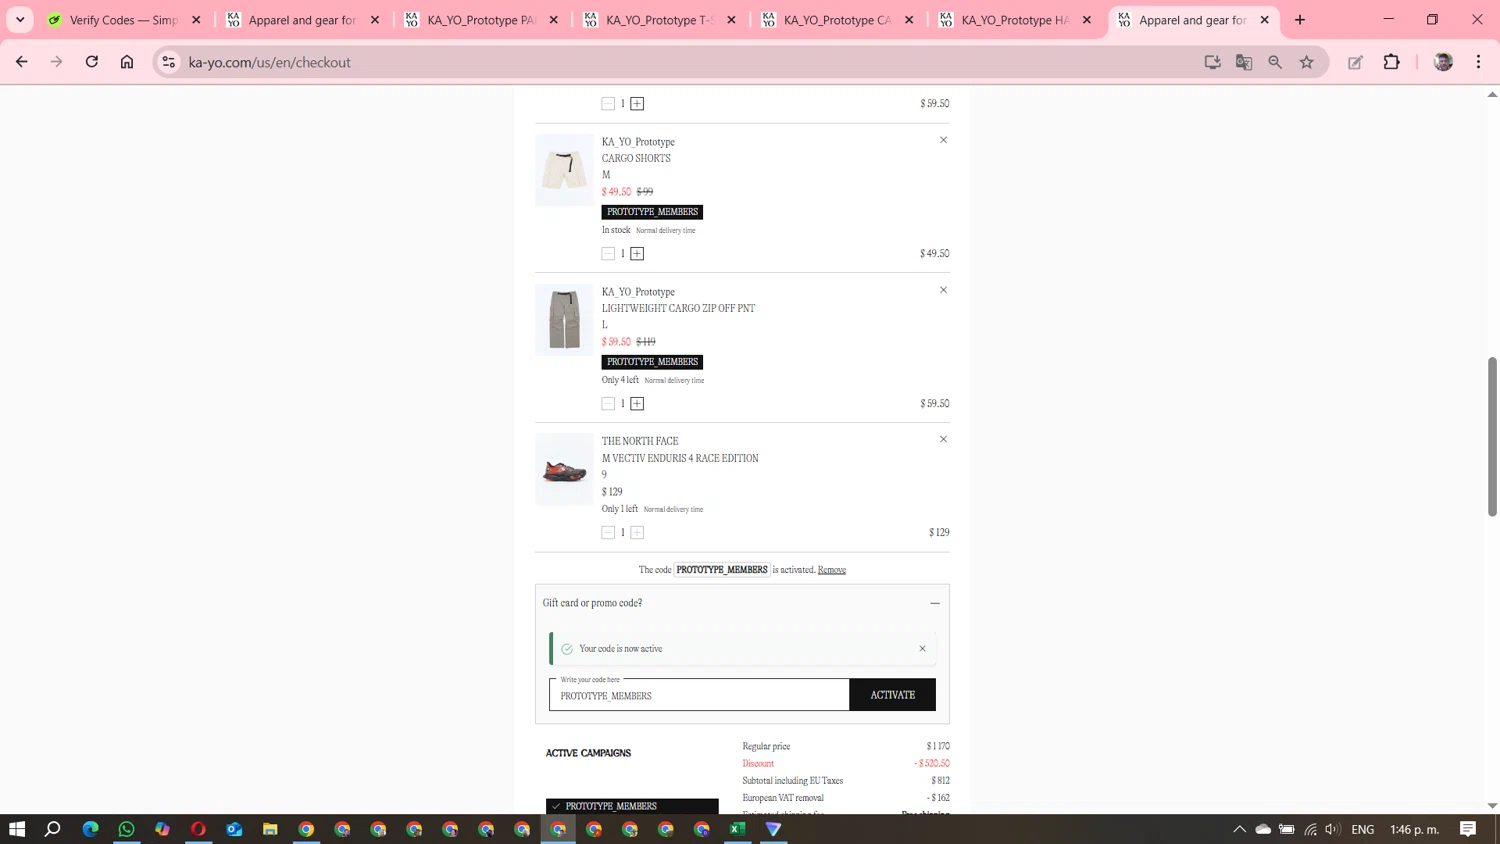The image size is (1500, 844).
Task: Click the page vertical scrollbar thumb
Action: [1492, 436]
